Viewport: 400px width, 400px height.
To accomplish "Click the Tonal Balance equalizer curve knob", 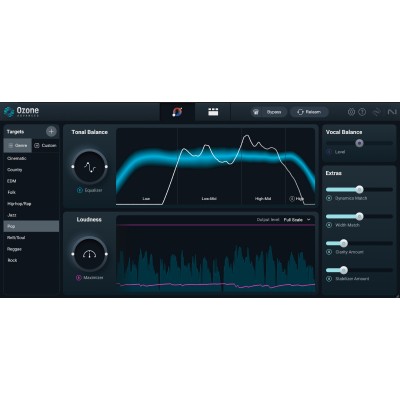I will 89,167.
